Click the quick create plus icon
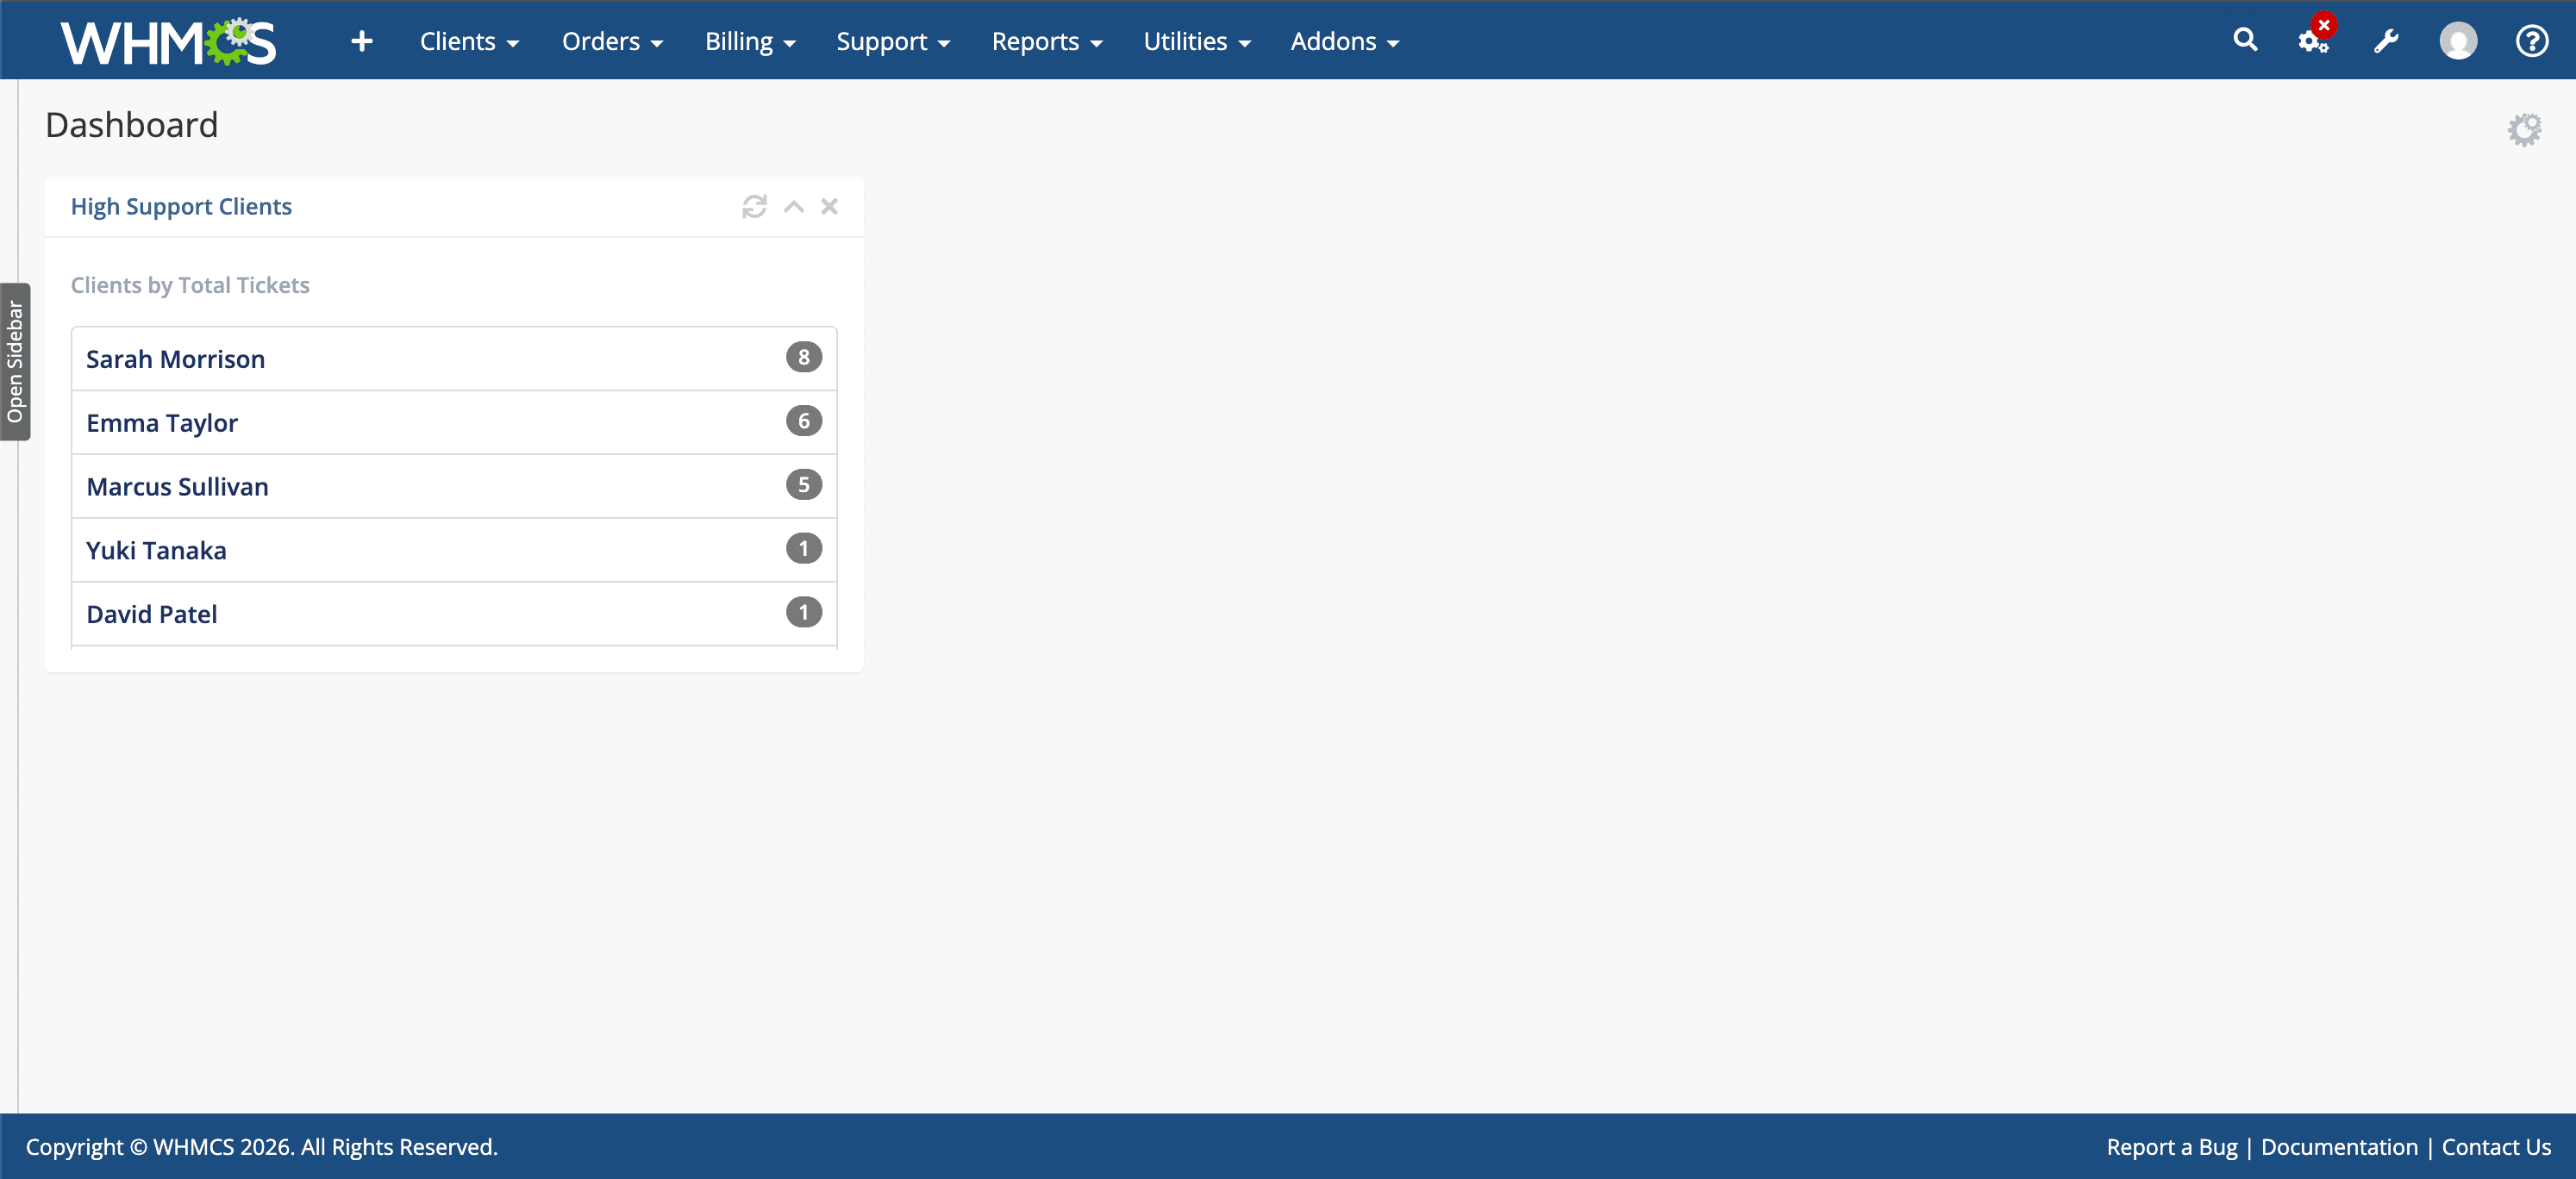 coord(361,41)
